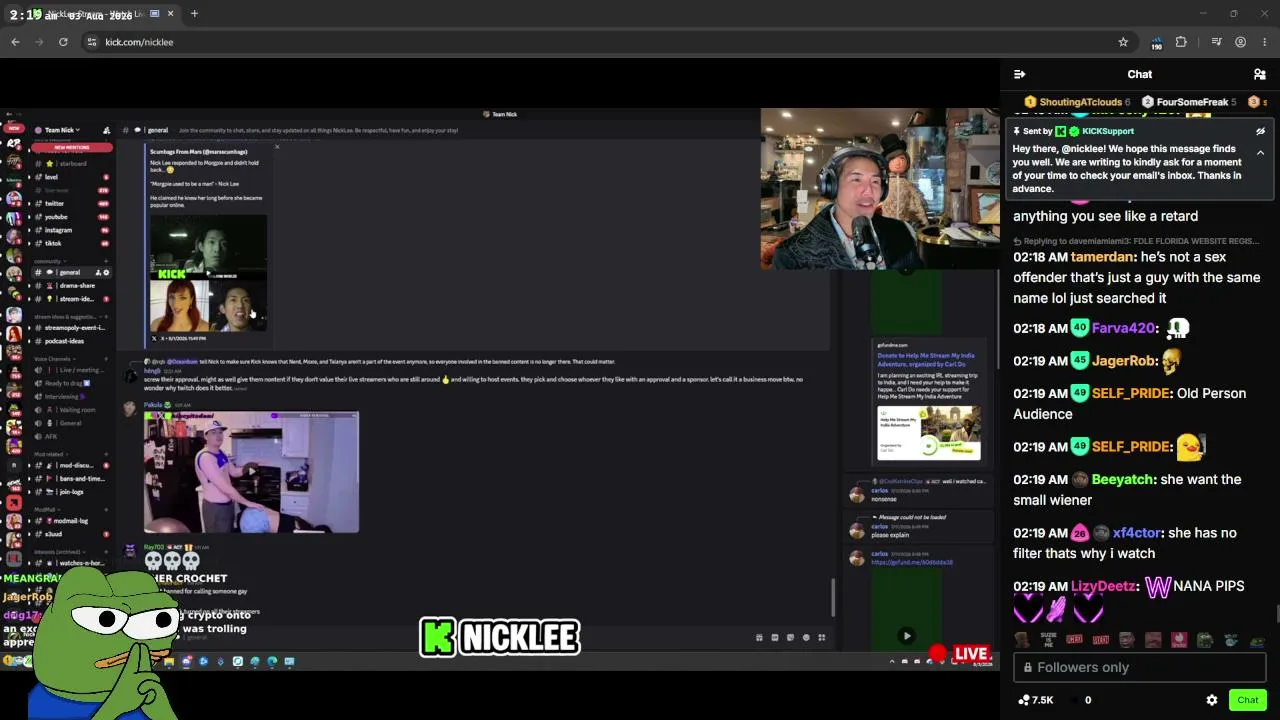Screen dimensions: 1280x720
Task: Open the extension showing the 190 badge
Action: pos(1156,43)
